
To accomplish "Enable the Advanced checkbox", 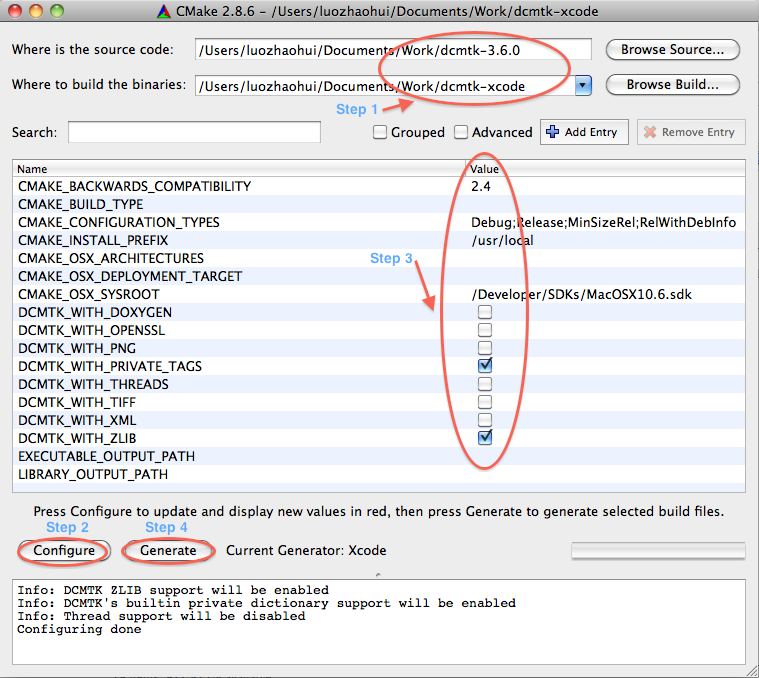I will click(461, 132).
